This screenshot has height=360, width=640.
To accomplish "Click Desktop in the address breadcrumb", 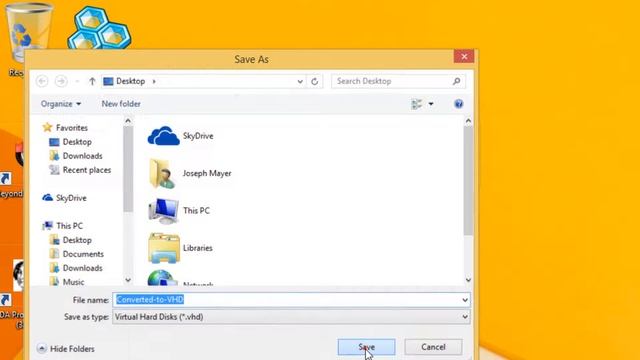I will [x=130, y=81].
